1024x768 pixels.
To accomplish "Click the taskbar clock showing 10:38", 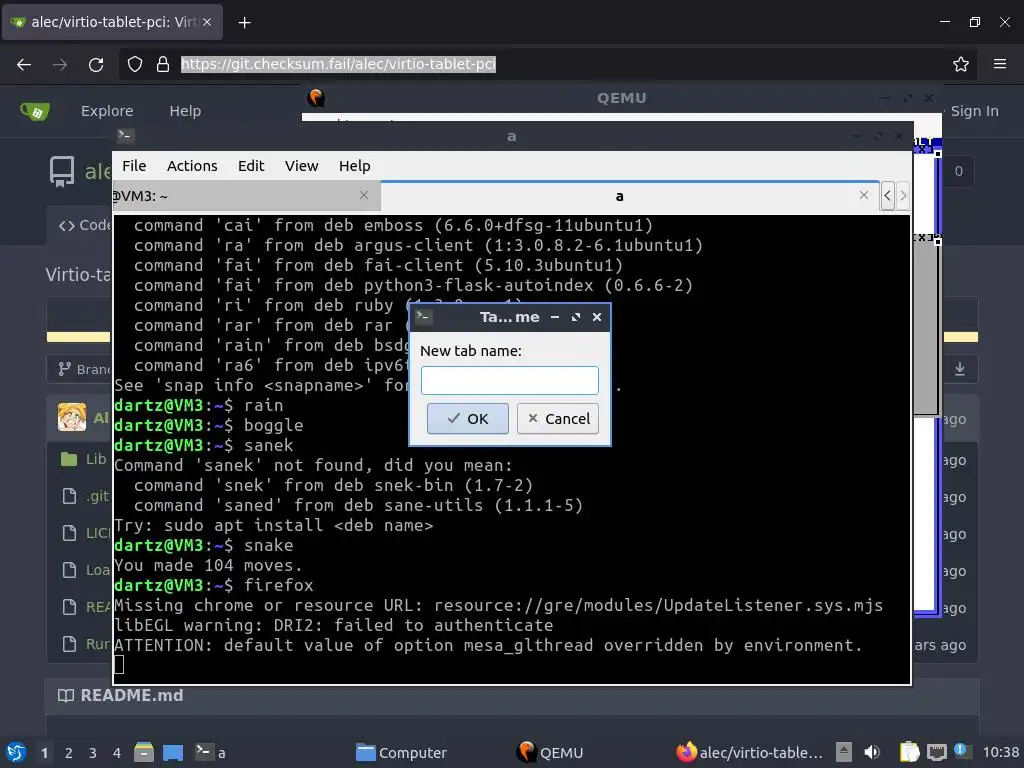I will pyautogui.click(x=1000, y=752).
